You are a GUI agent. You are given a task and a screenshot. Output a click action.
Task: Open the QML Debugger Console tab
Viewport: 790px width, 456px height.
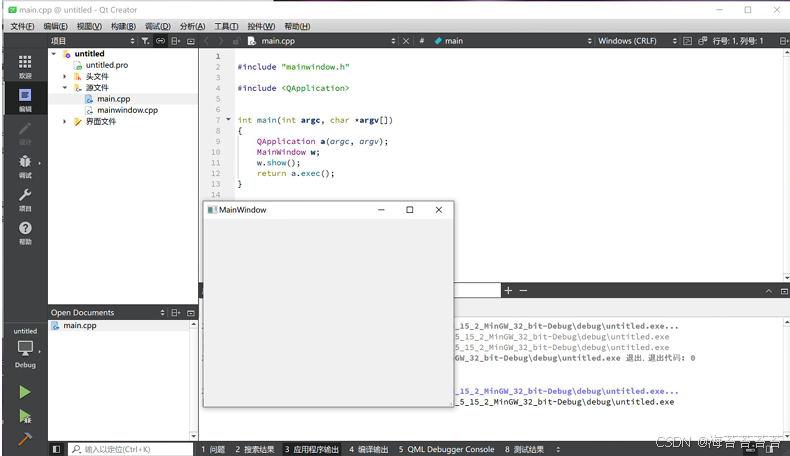(x=446, y=449)
